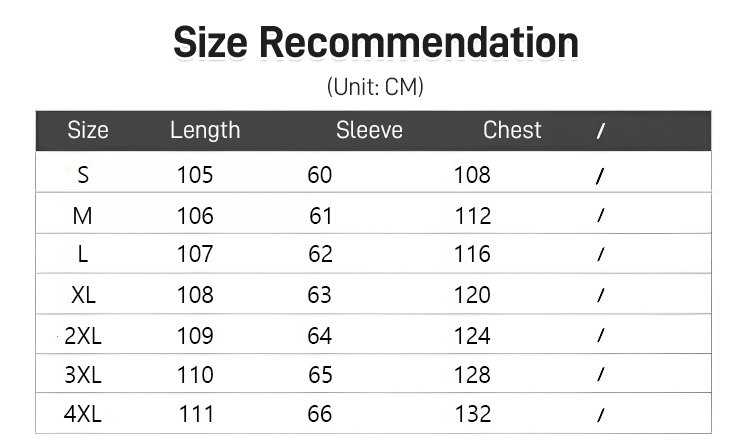The image size is (750, 446).
Task: Click the M size row label
Action: point(82,216)
